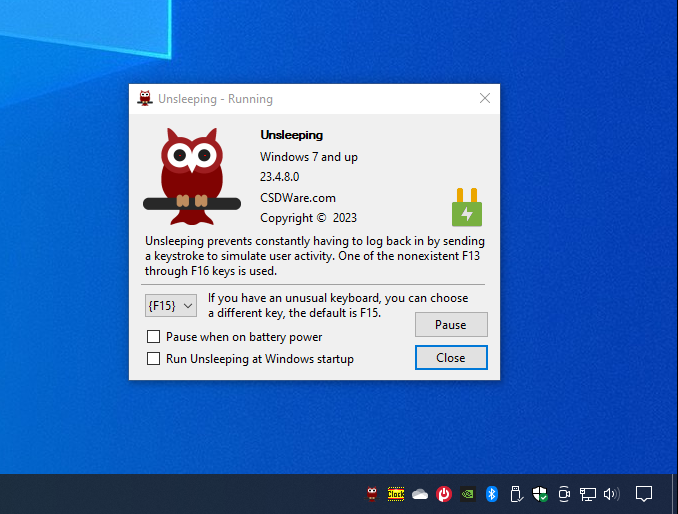This screenshot has width=678, height=514.
Task: Open OneDrive cloud icon in system tray
Action: [420, 494]
